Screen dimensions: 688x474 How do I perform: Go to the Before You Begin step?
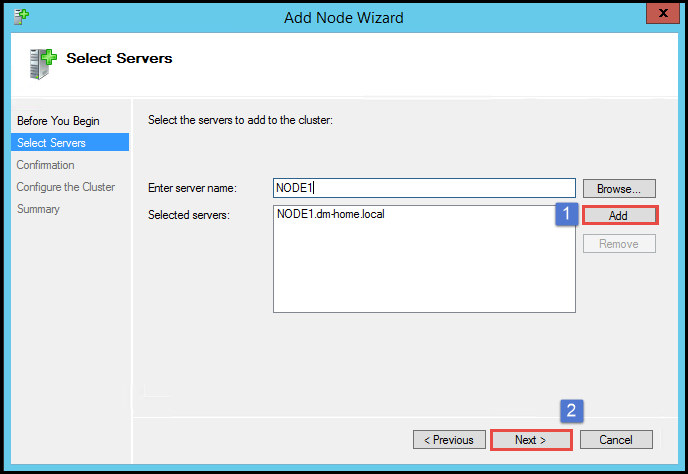pyautogui.click(x=58, y=121)
